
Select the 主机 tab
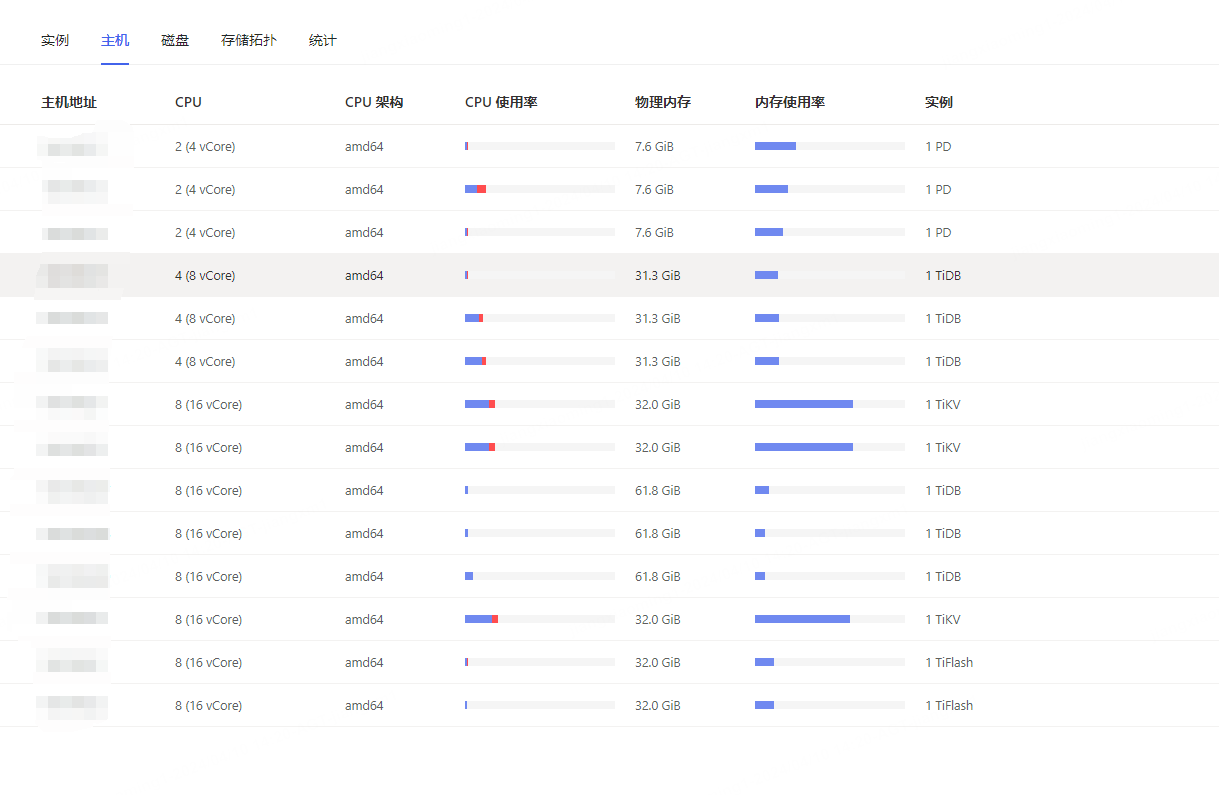click(115, 41)
